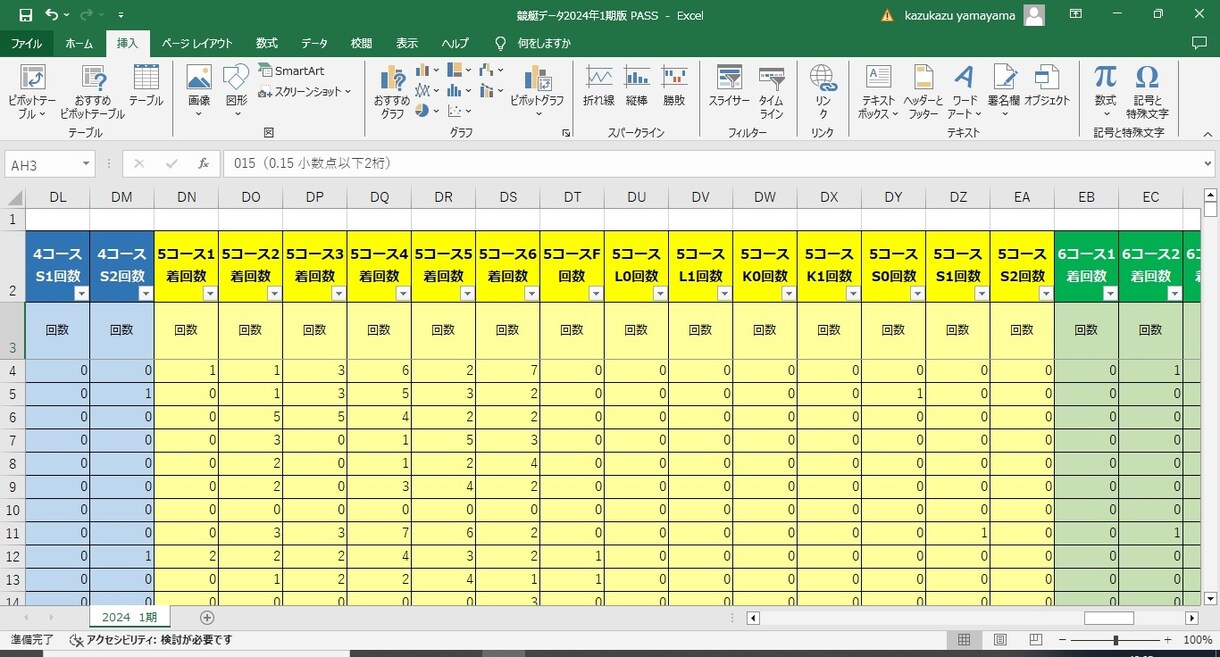Open ワードアート WordArt styles
Viewport: 1220px width, 657px height.
click(964, 91)
